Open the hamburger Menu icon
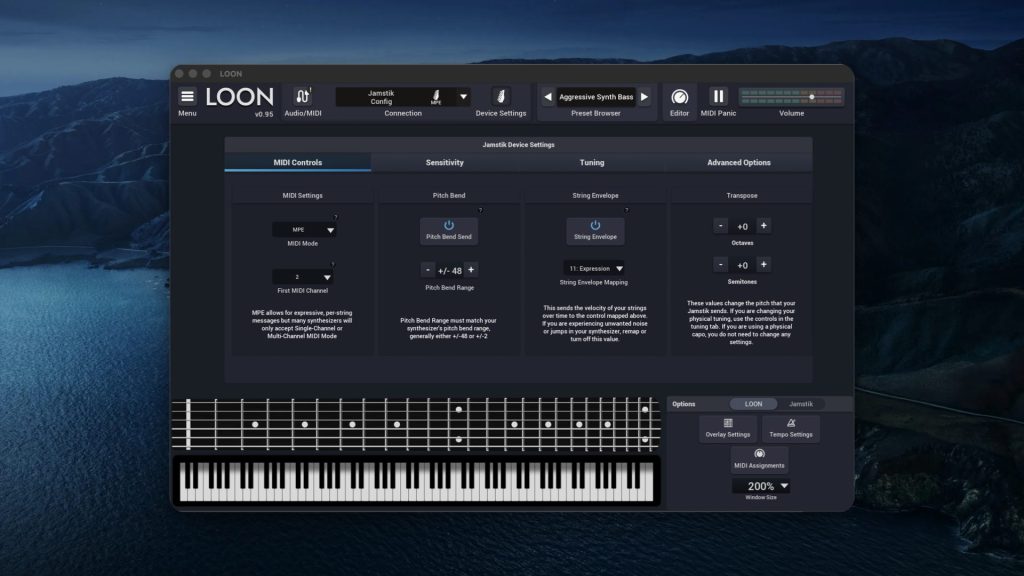Viewport: 1024px width, 576px height. pos(187,97)
